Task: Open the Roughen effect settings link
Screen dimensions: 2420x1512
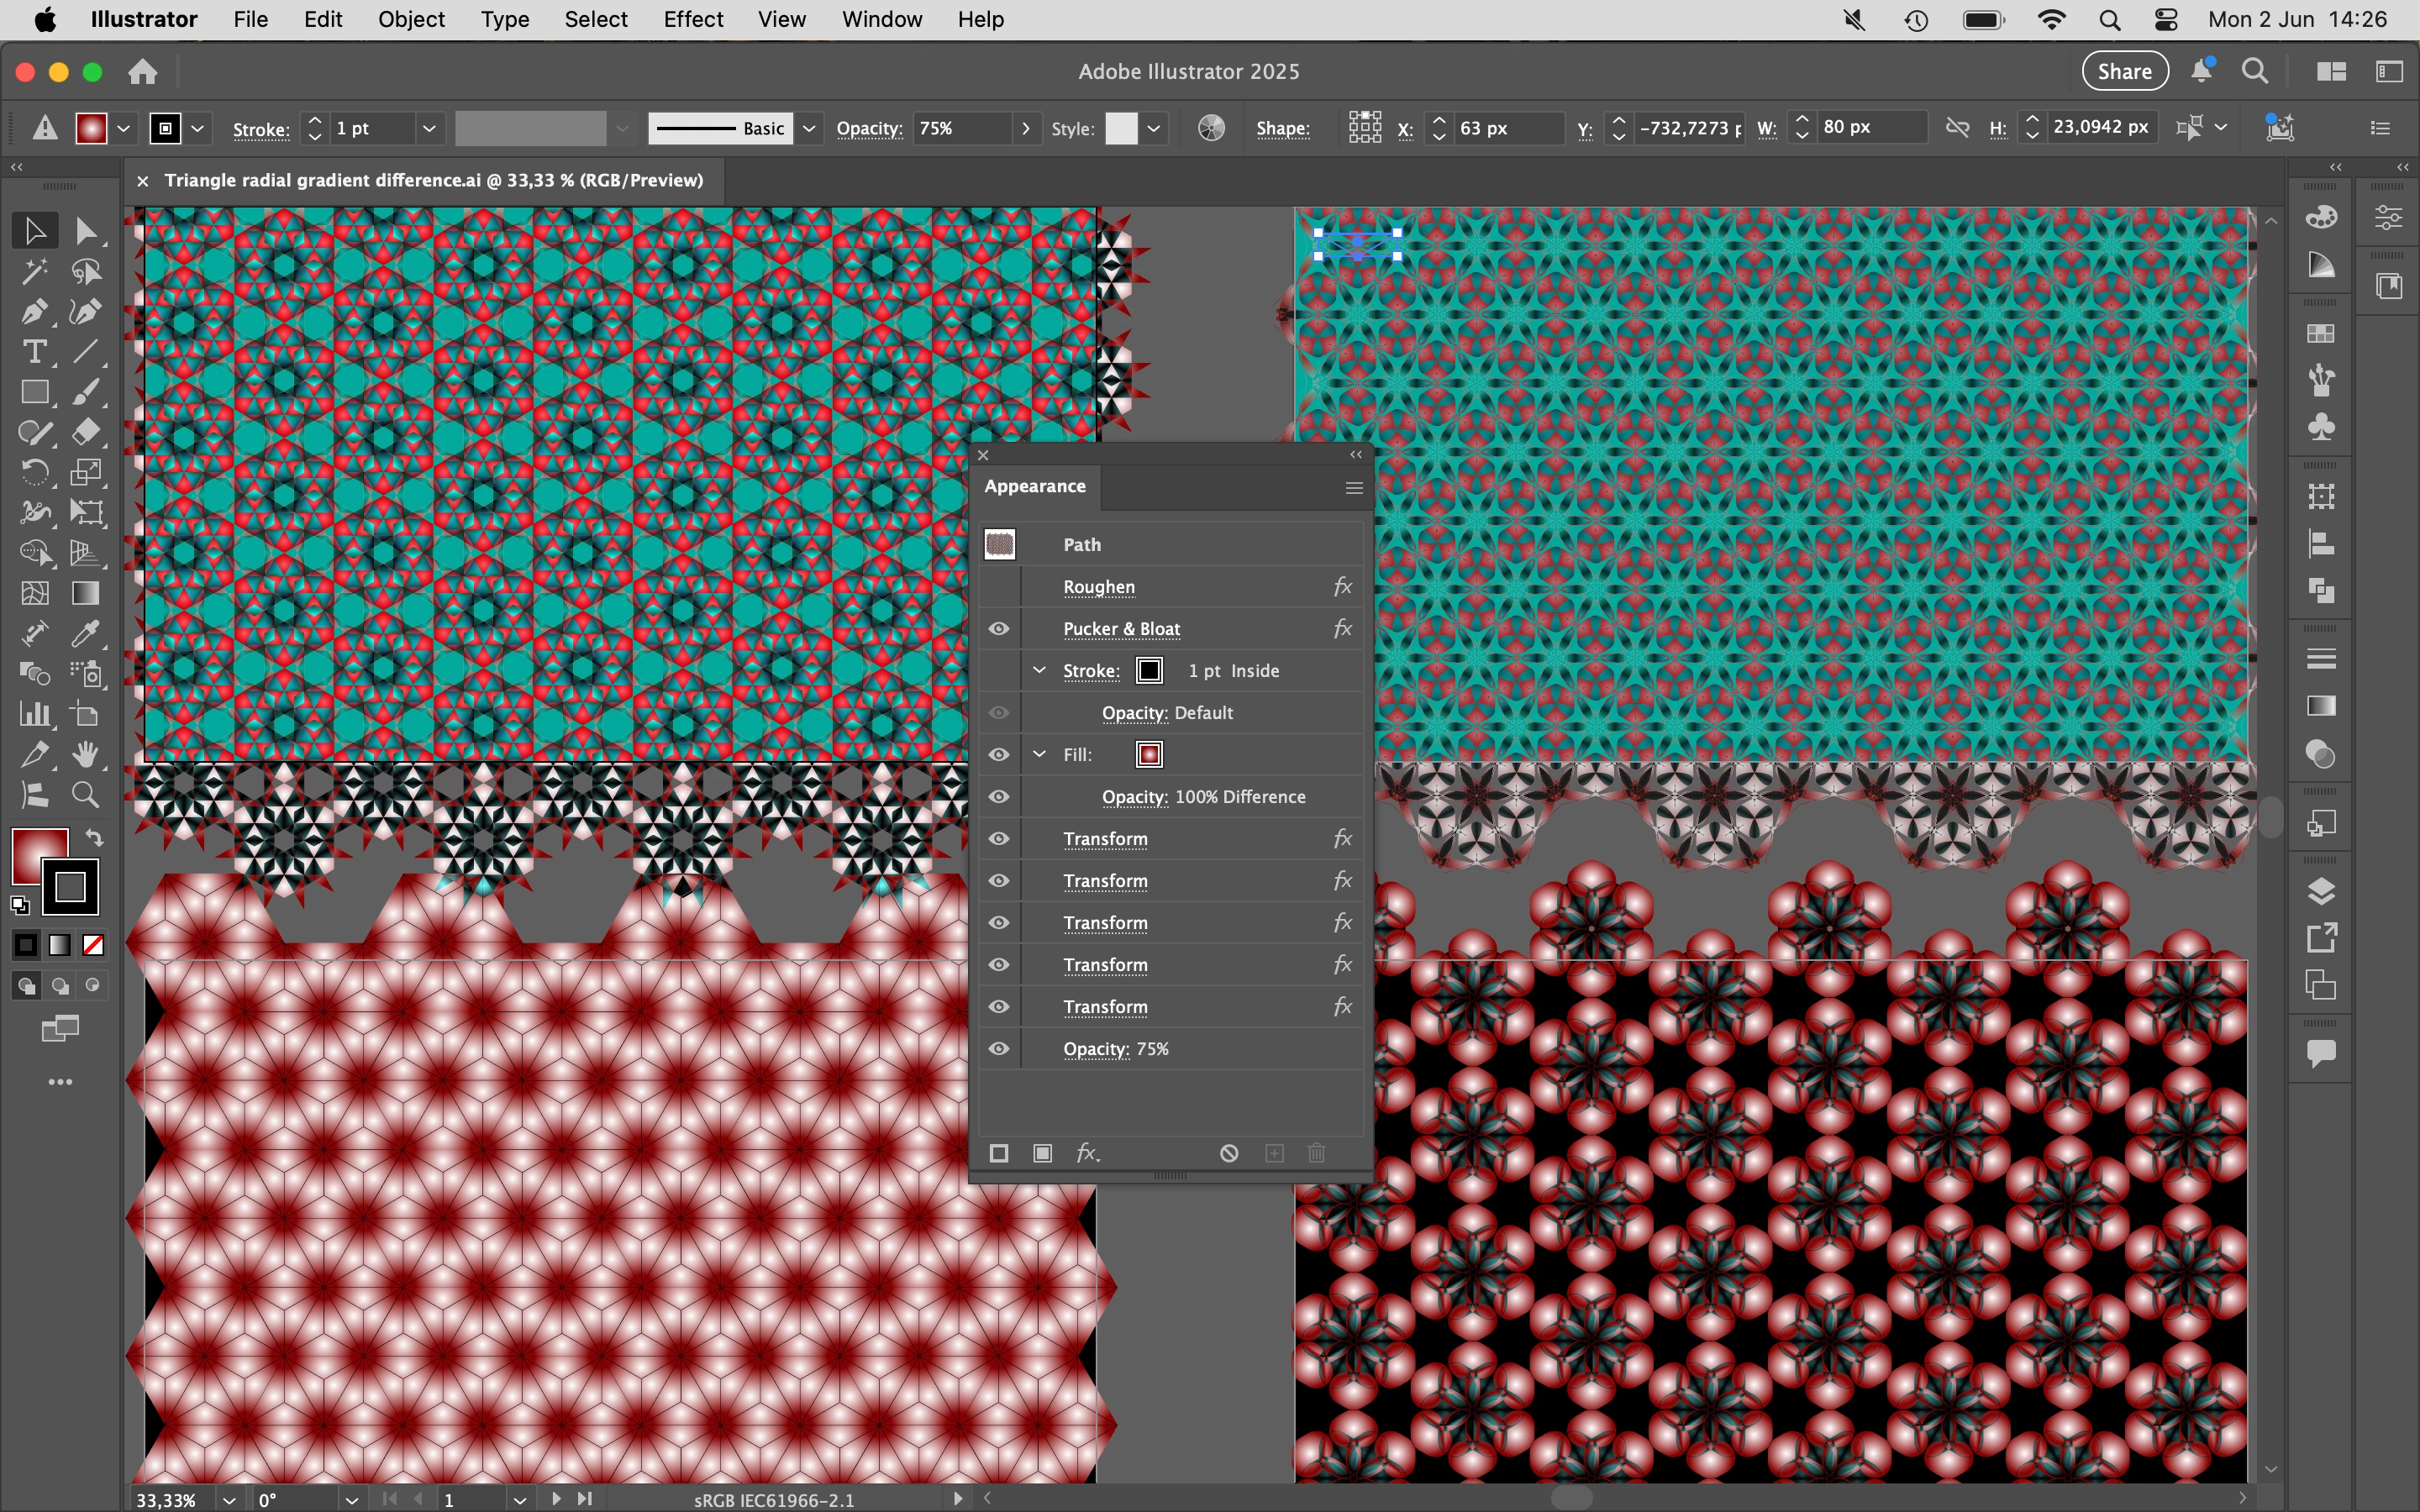Action: (1098, 587)
